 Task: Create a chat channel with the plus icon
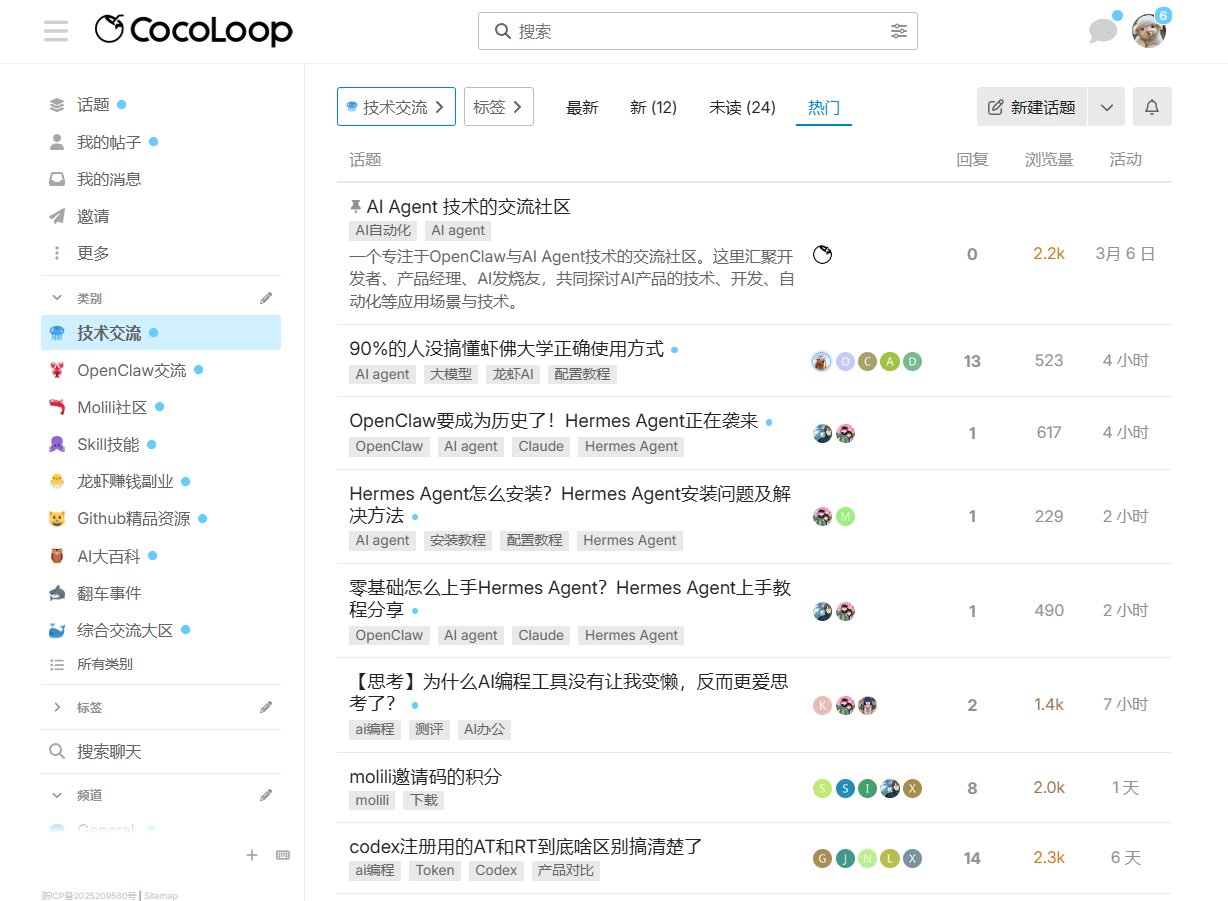pyautogui.click(x=251, y=855)
